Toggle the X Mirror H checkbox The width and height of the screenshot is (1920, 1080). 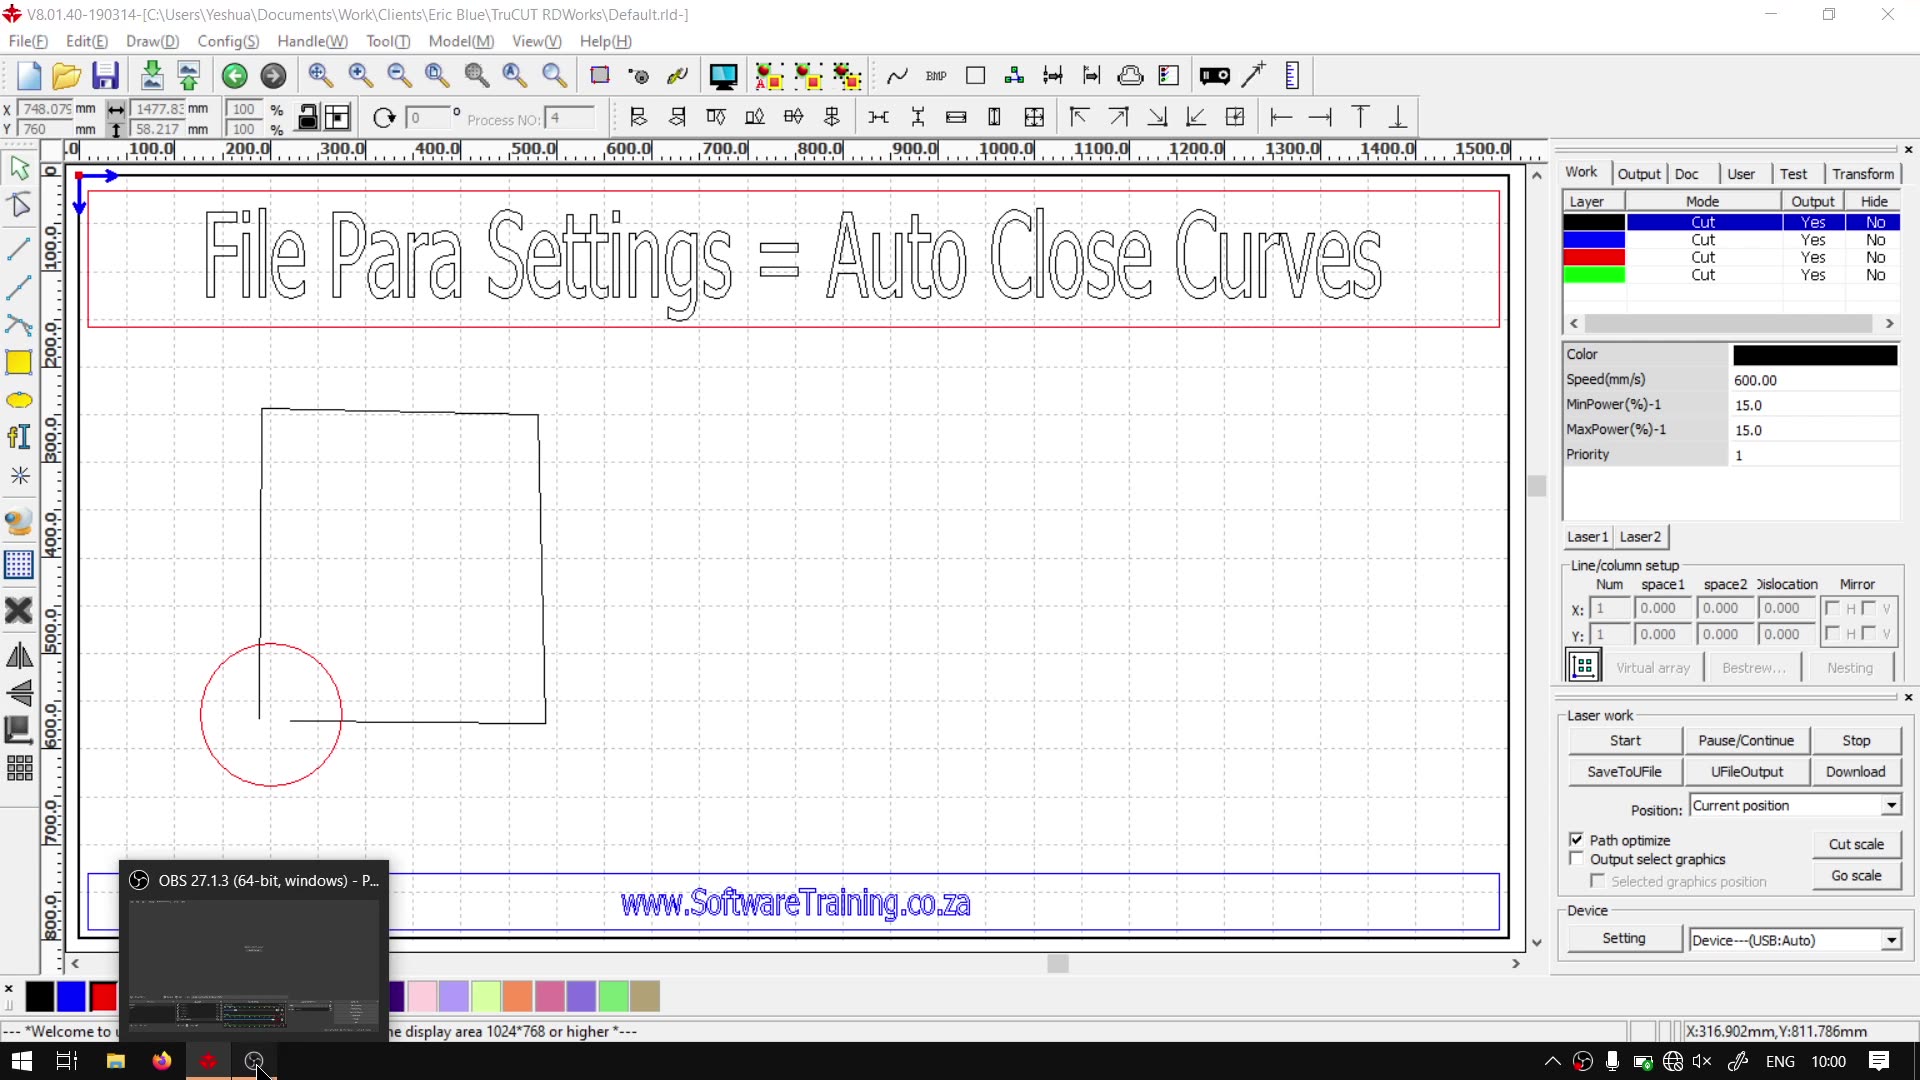[x=1833, y=608]
